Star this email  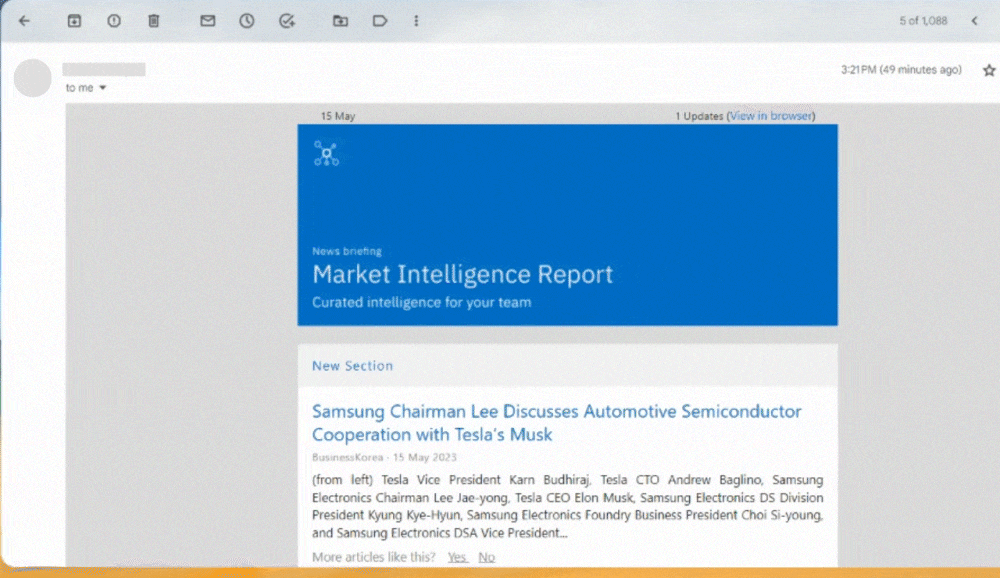coord(989,70)
